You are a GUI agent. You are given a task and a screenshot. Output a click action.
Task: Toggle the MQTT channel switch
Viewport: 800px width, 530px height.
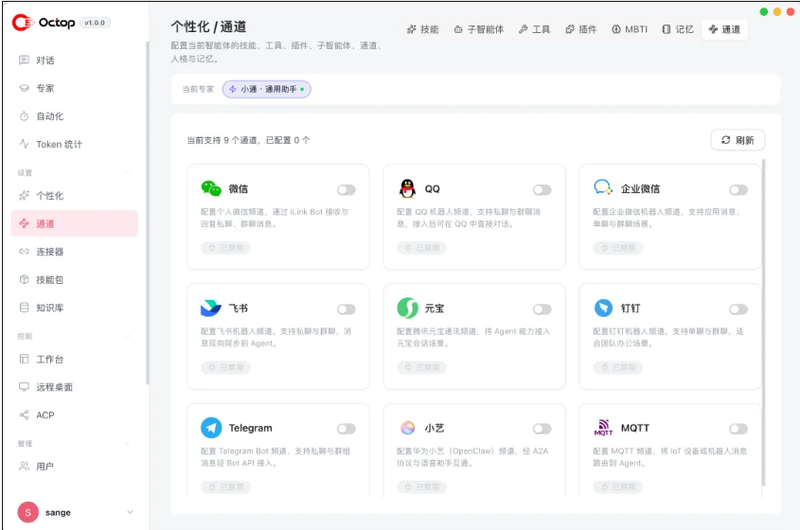738,429
